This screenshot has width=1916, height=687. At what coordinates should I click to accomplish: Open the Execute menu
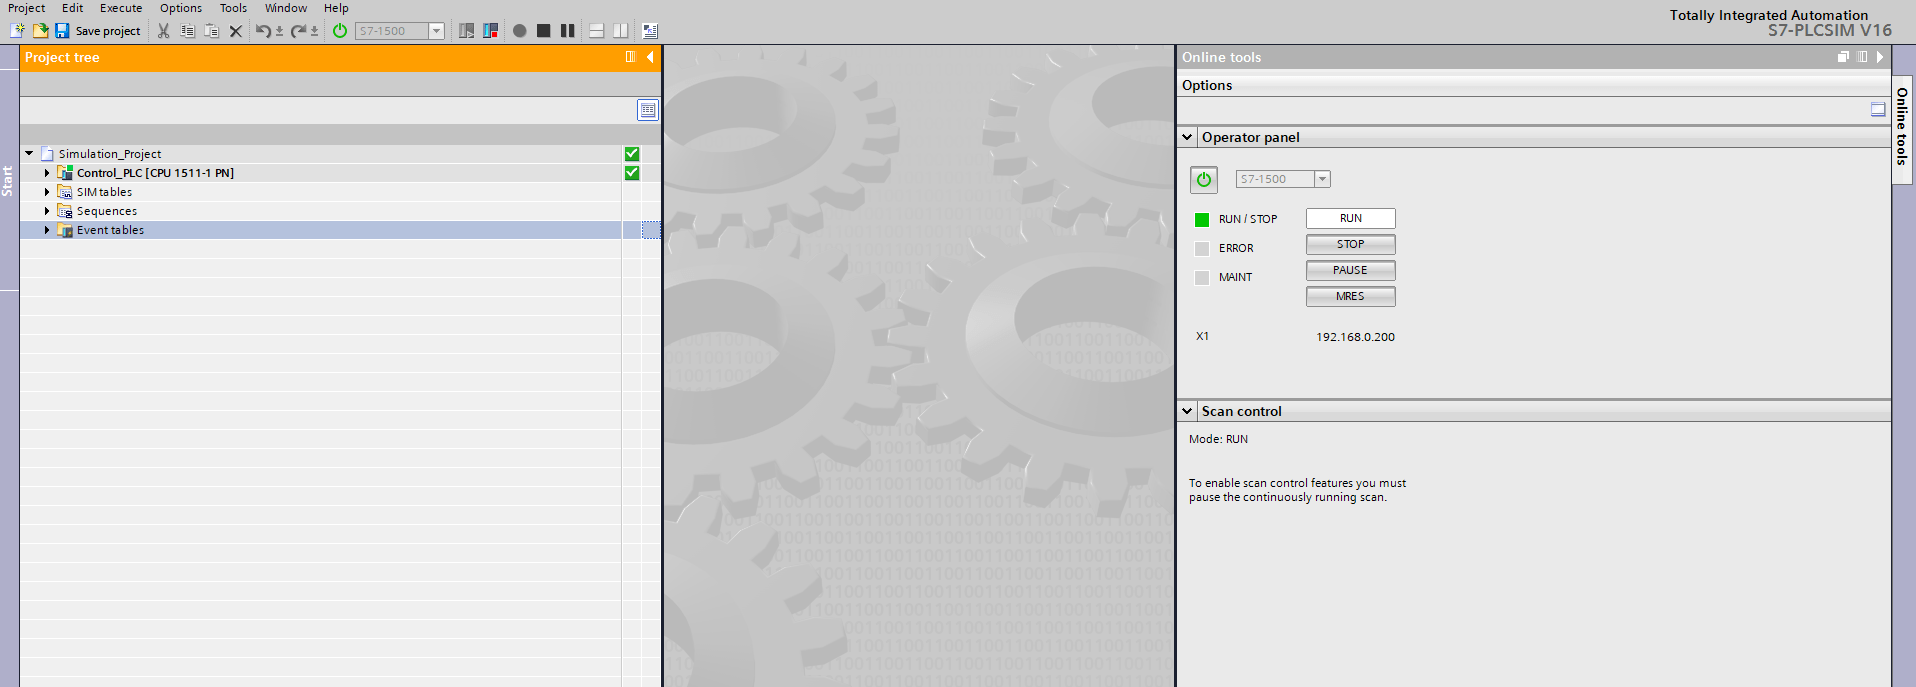(x=121, y=8)
